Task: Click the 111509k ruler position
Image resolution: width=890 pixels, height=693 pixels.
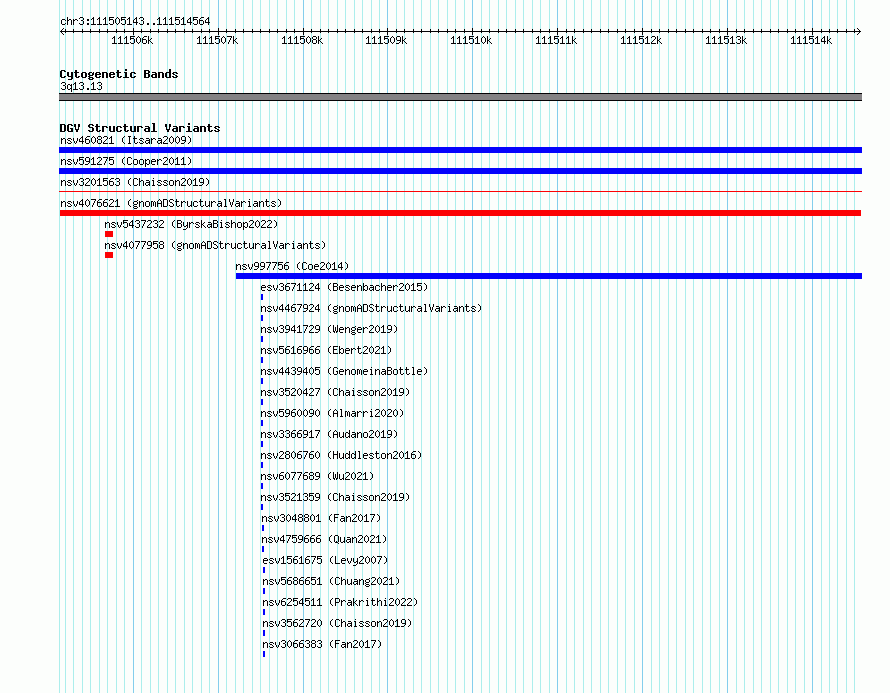Action: click(x=387, y=40)
